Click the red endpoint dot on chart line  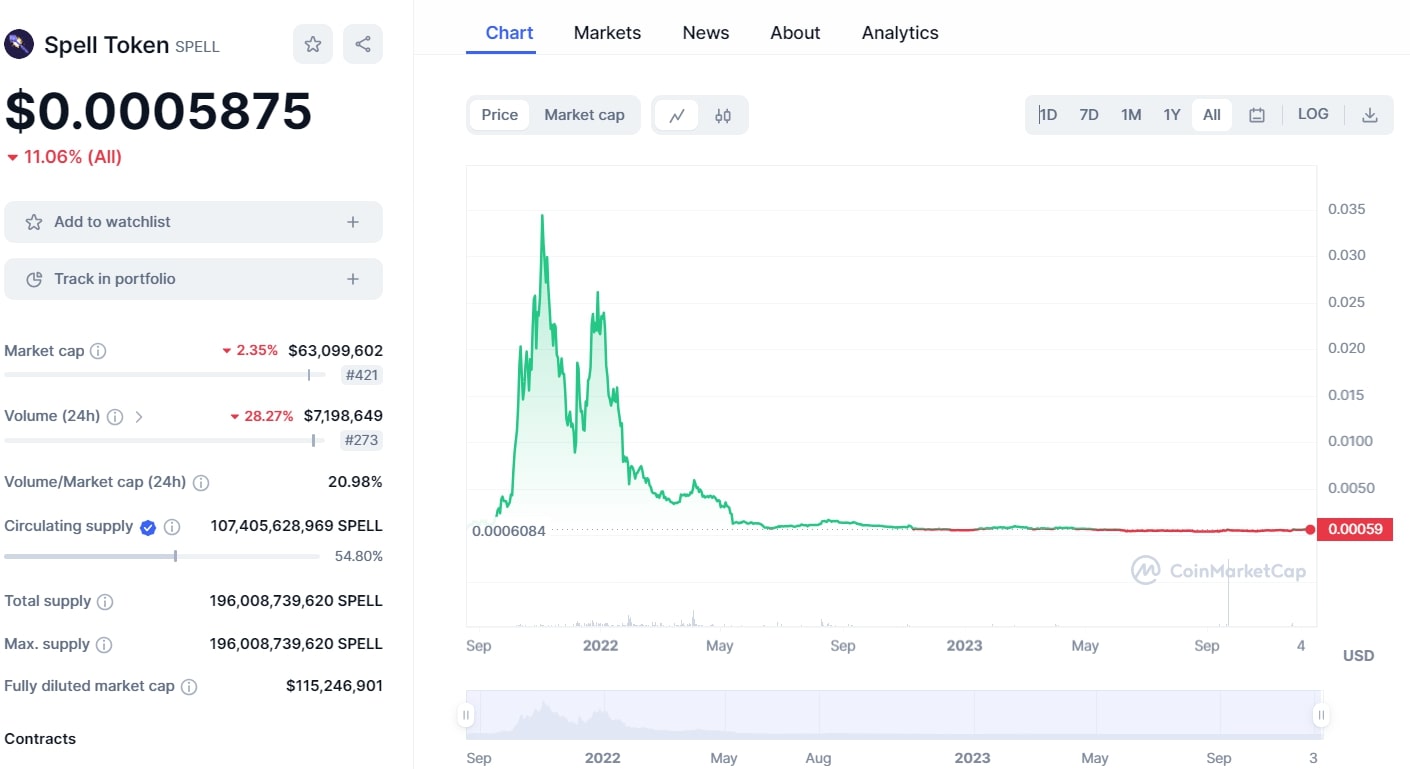[1310, 529]
